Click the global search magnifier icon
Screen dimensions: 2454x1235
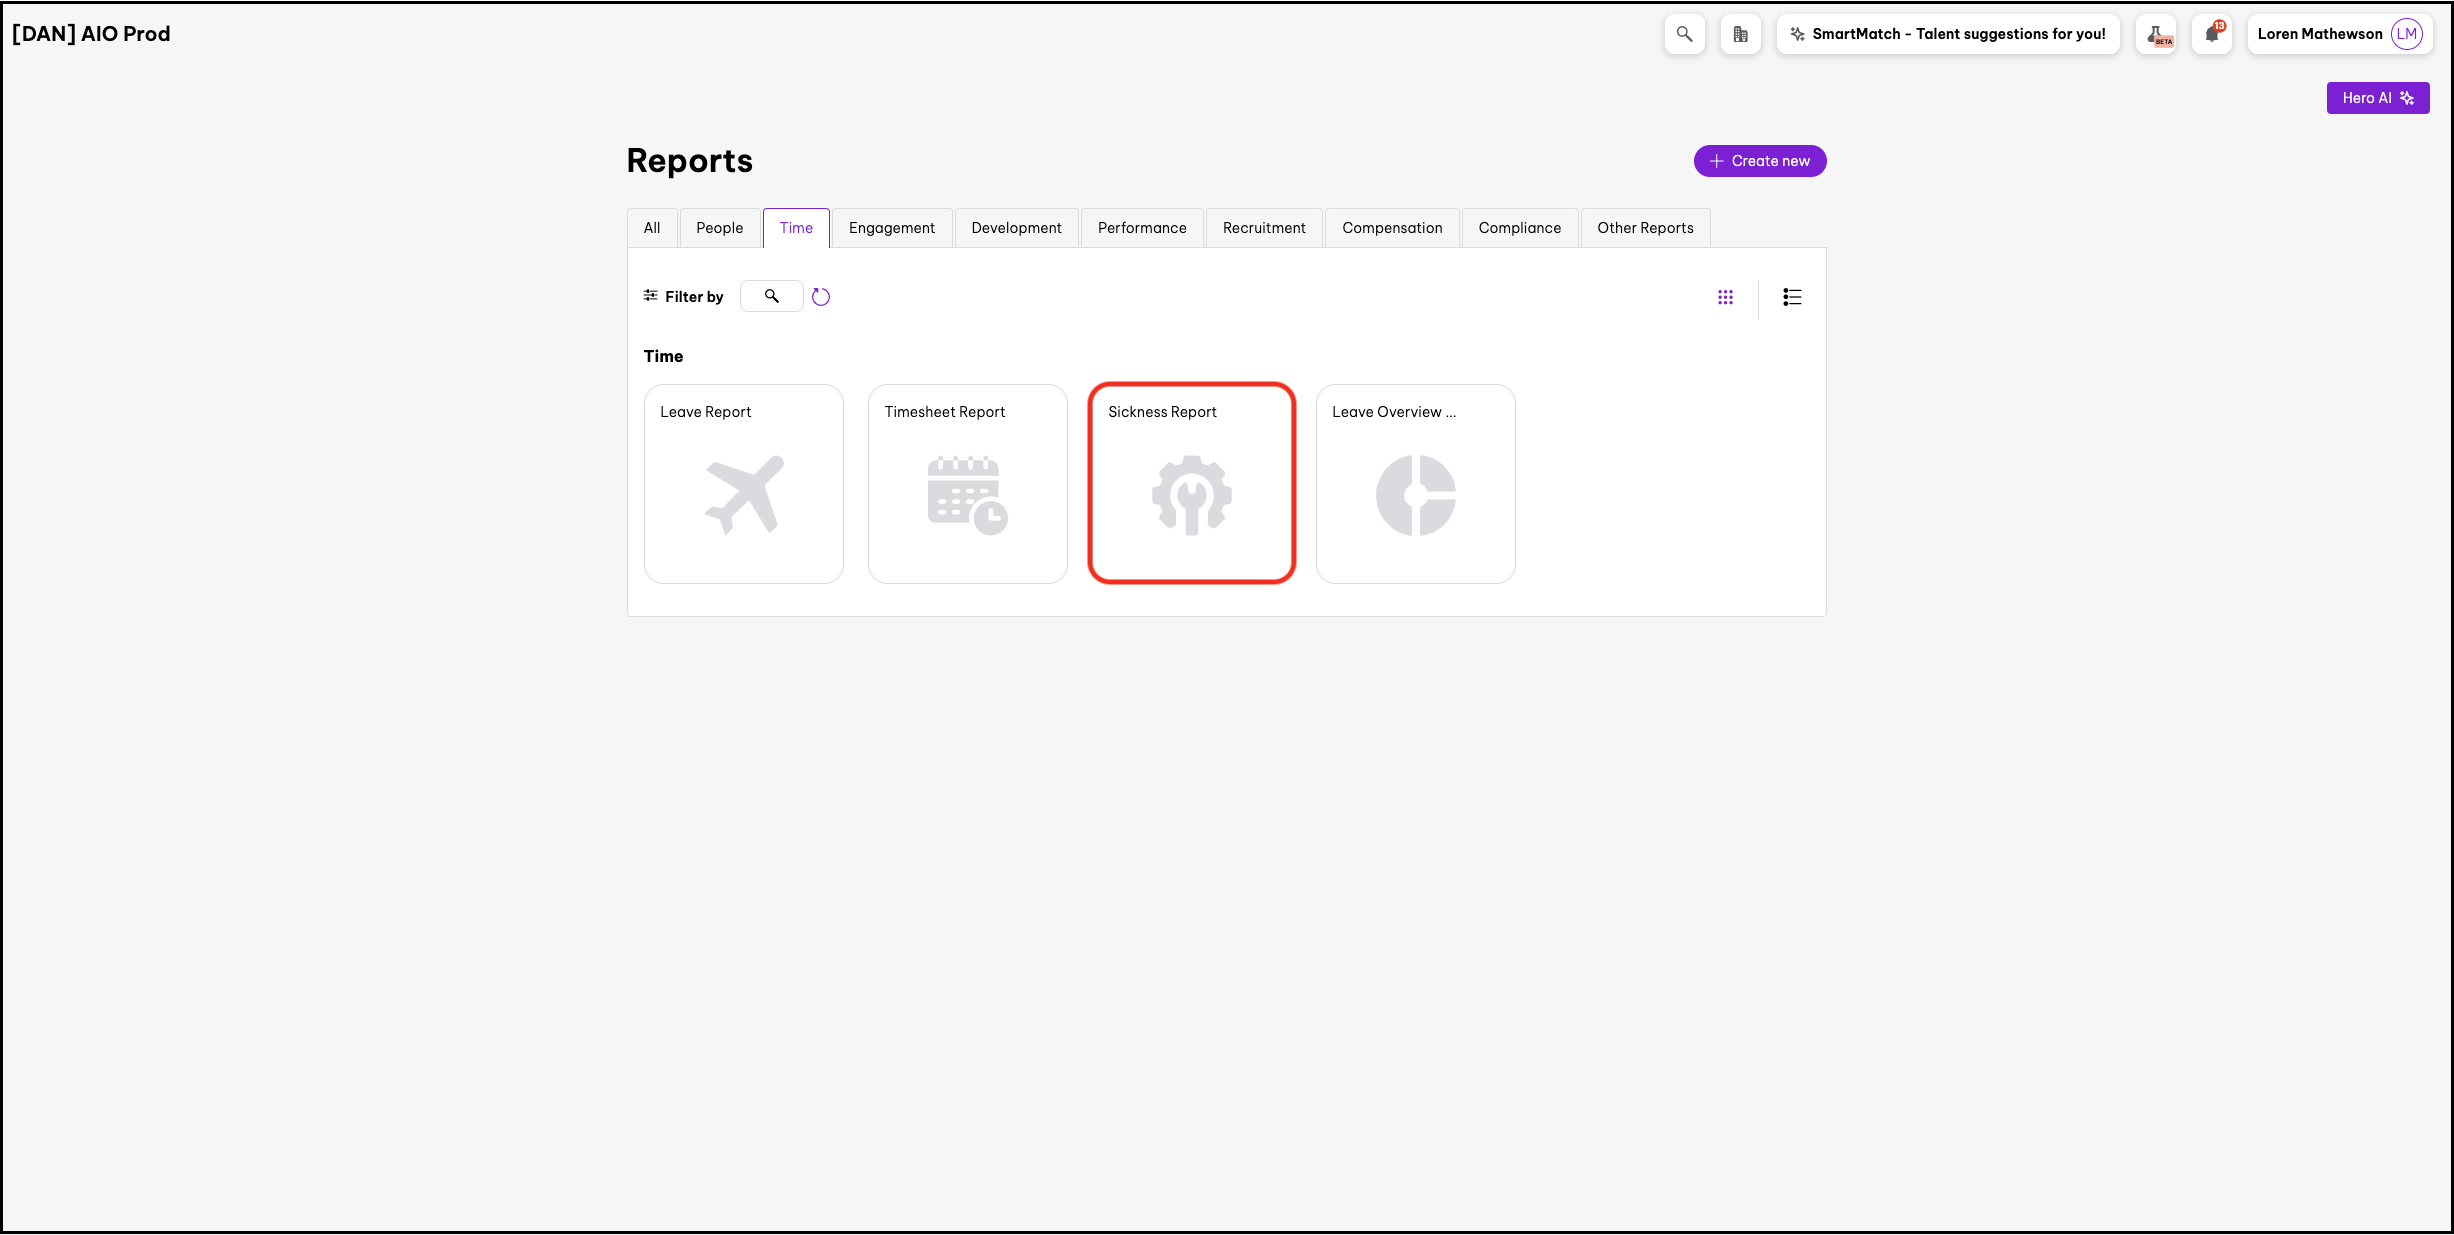1684,34
